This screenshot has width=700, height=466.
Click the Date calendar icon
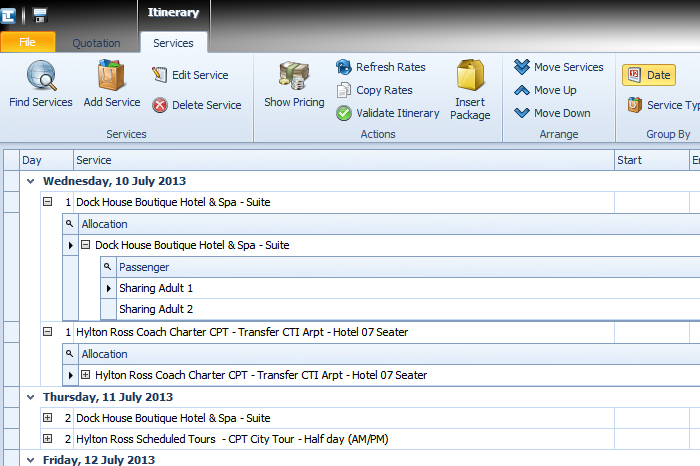click(x=634, y=75)
